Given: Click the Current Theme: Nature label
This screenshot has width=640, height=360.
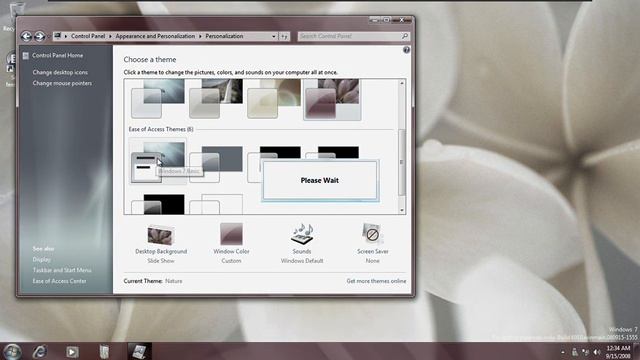Looking at the screenshot, I should click(x=153, y=281).
